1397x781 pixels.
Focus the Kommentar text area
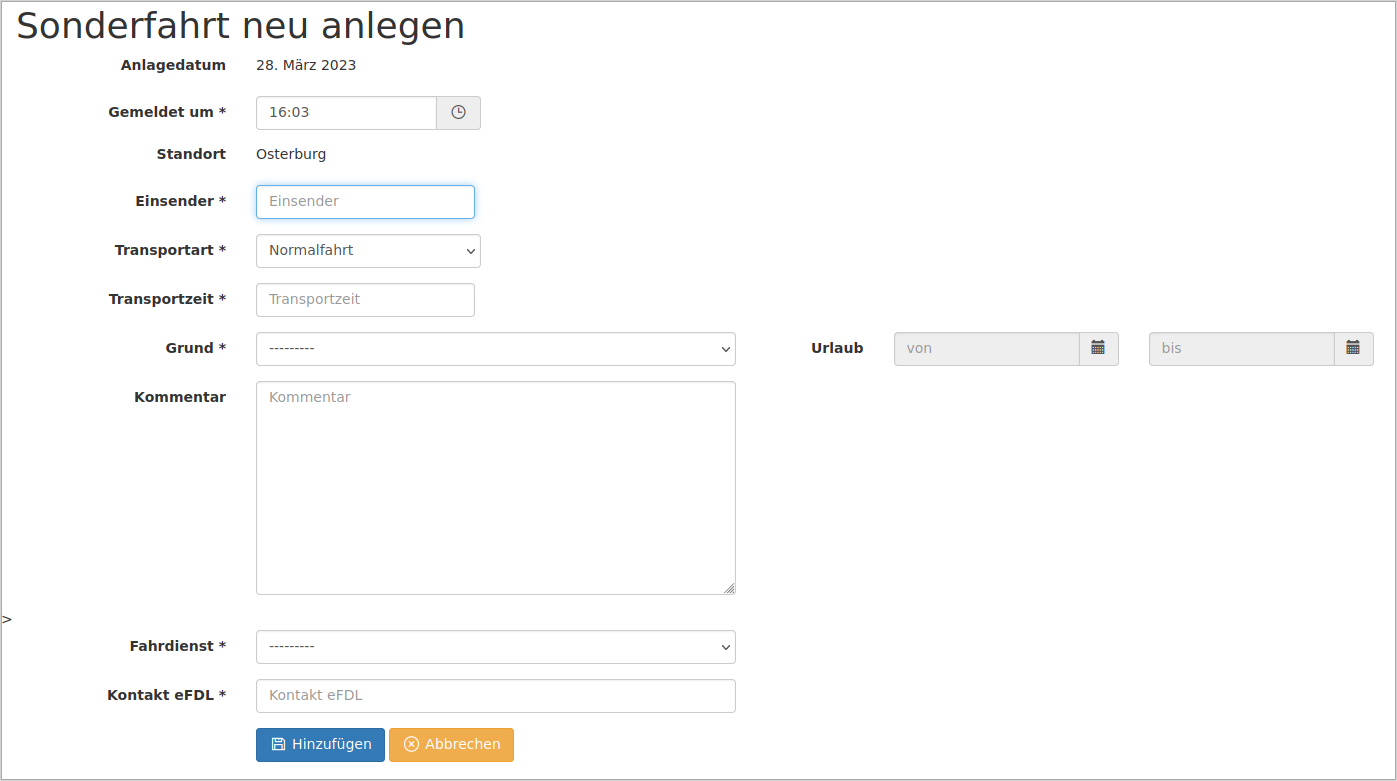(495, 488)
